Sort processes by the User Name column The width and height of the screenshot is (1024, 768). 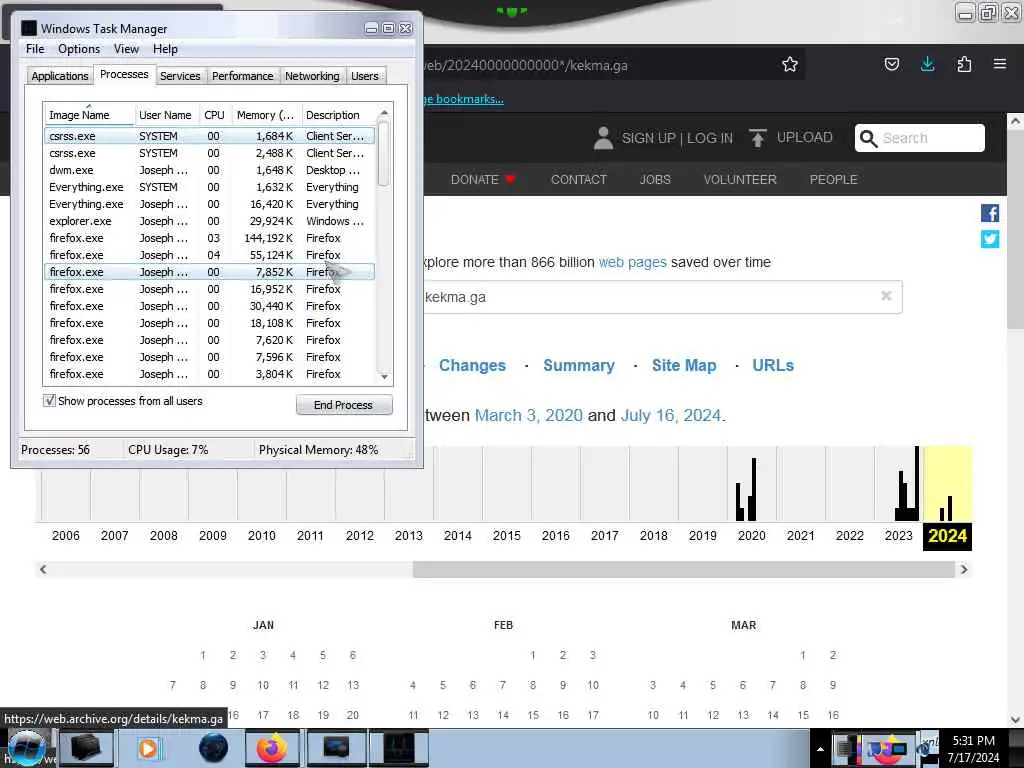pos(165,115)
